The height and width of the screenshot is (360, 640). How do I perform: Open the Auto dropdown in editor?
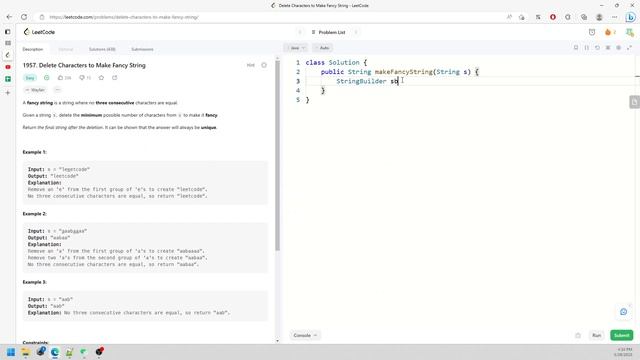point(323,48)
